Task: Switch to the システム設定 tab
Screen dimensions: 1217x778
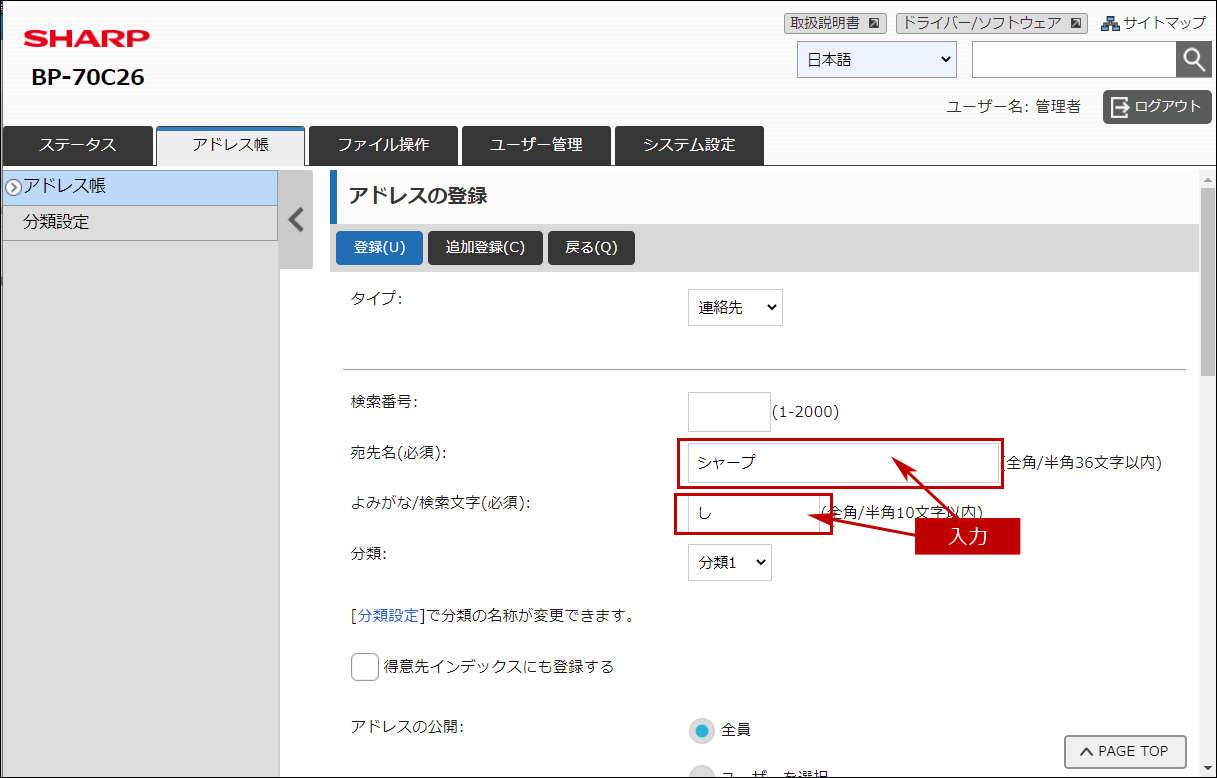Action: click(689, 145)
